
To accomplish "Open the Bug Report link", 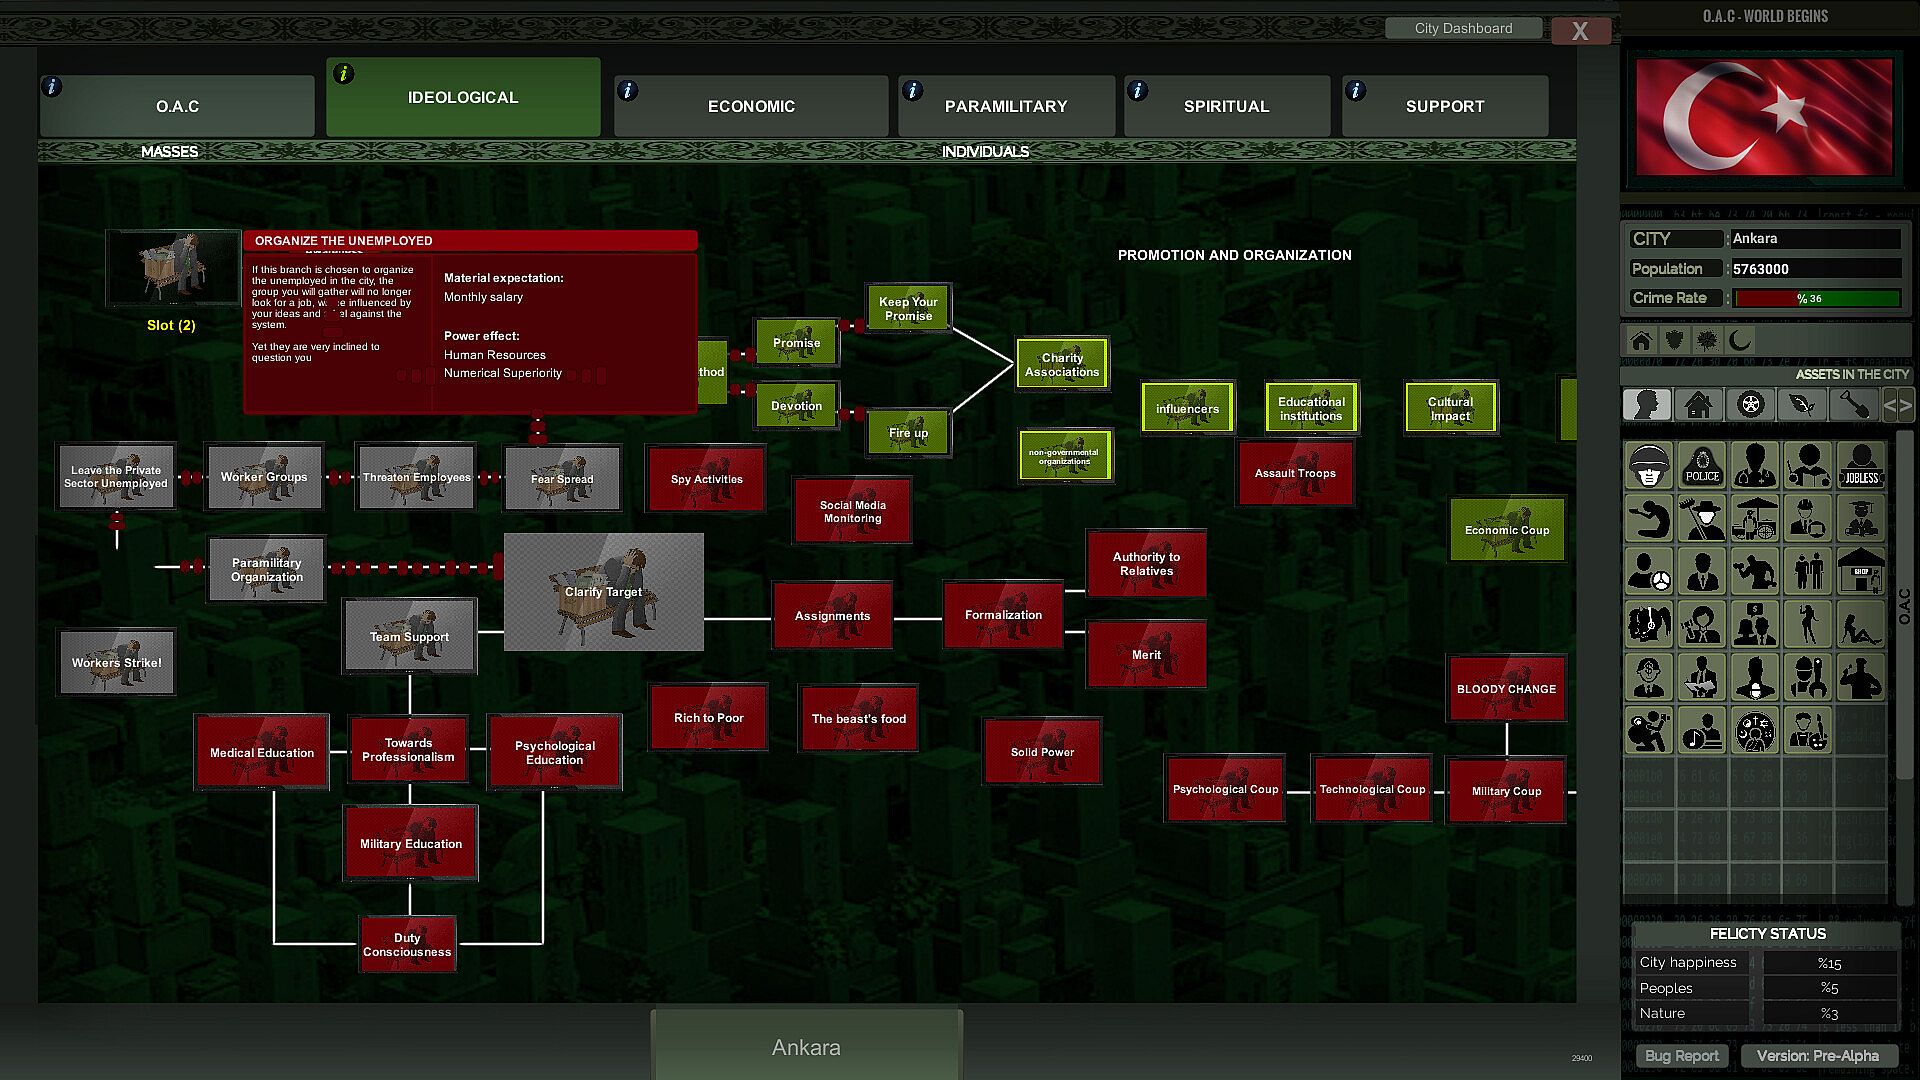I will 1681,1056.
